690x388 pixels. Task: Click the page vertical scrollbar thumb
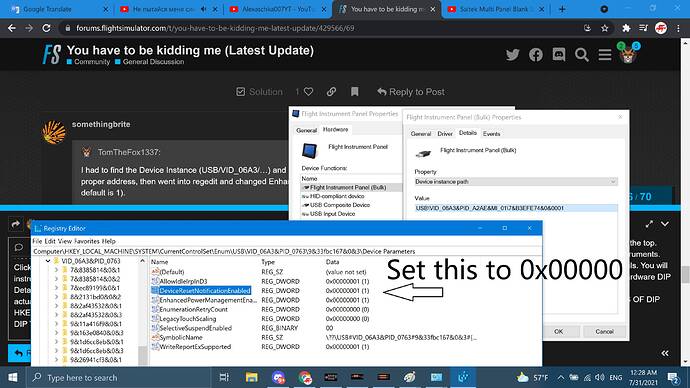coord(685,274)
